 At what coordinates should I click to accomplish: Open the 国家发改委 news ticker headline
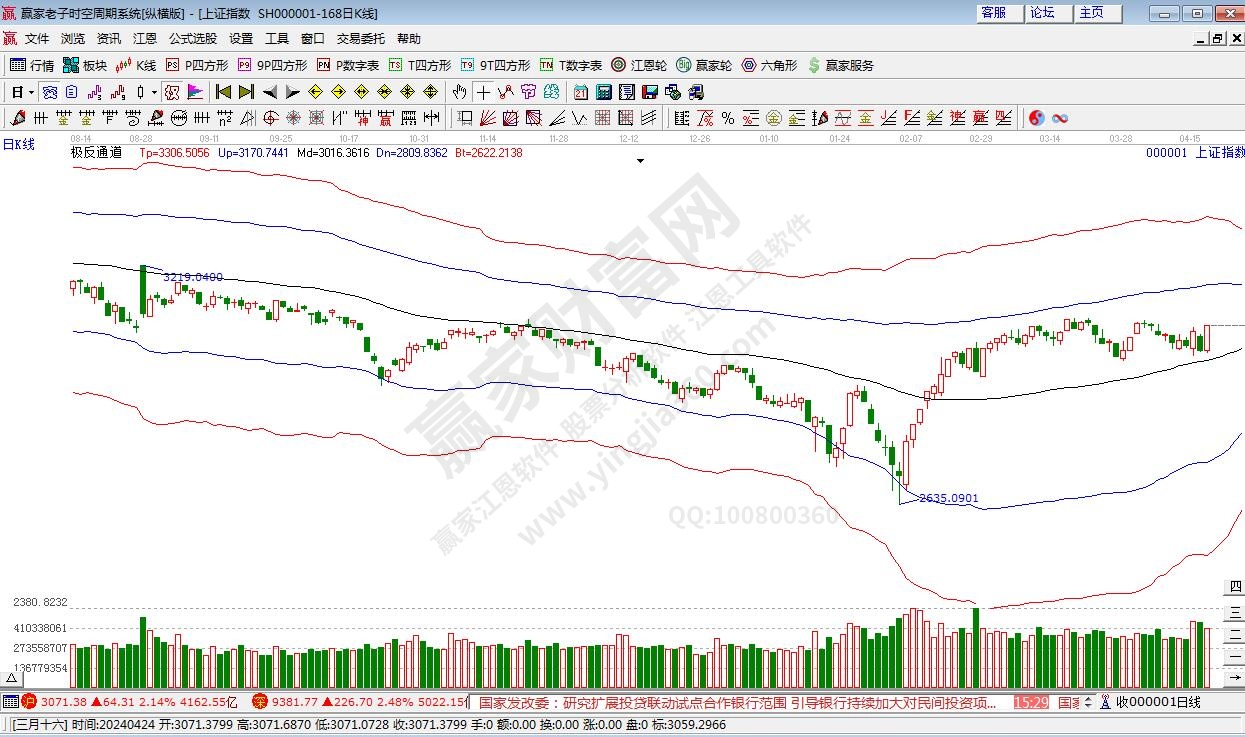(x=738, y=703)
